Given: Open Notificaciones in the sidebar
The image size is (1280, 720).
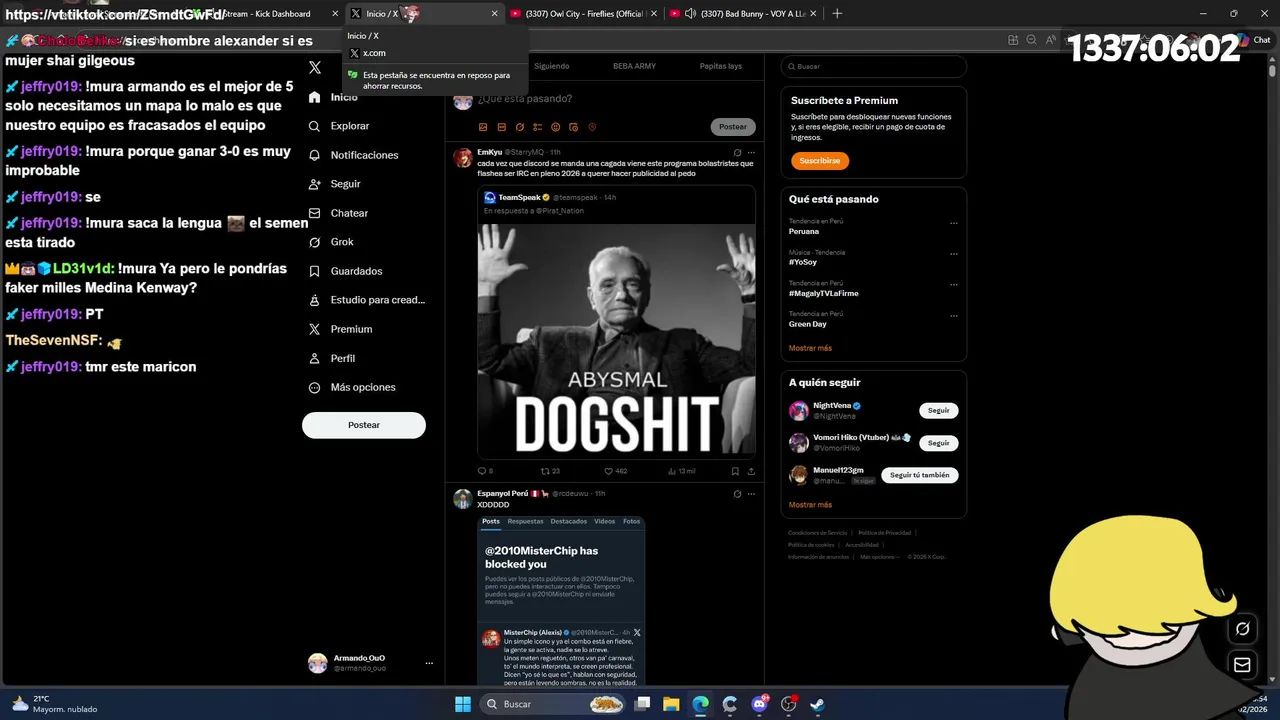Looking at the screenshot, I should coord(353,155).
